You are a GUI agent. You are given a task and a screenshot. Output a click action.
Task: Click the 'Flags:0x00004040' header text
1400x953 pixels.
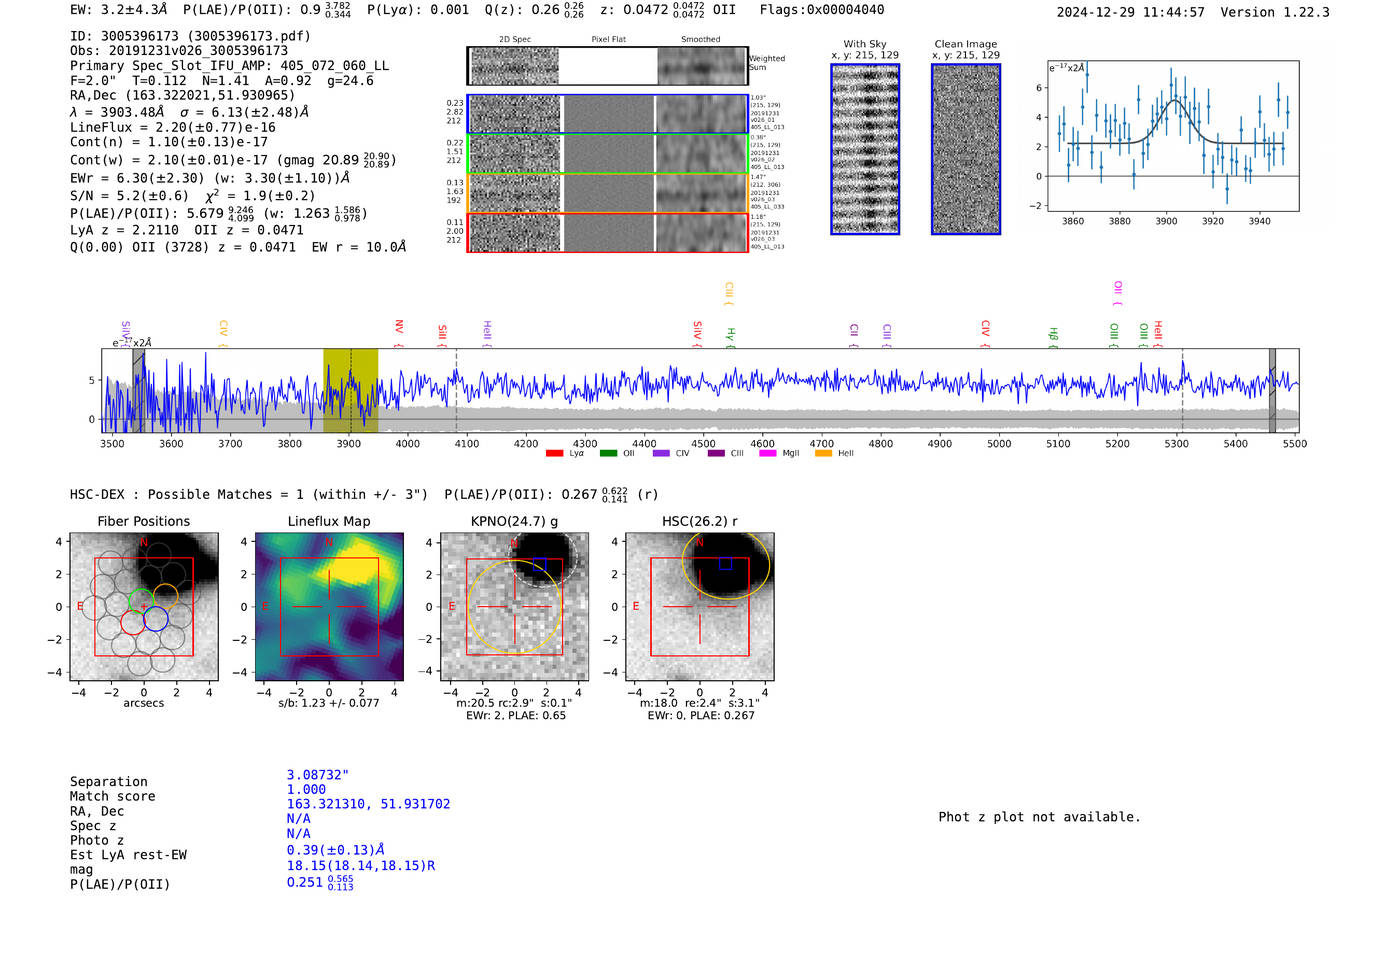(821, 10)
